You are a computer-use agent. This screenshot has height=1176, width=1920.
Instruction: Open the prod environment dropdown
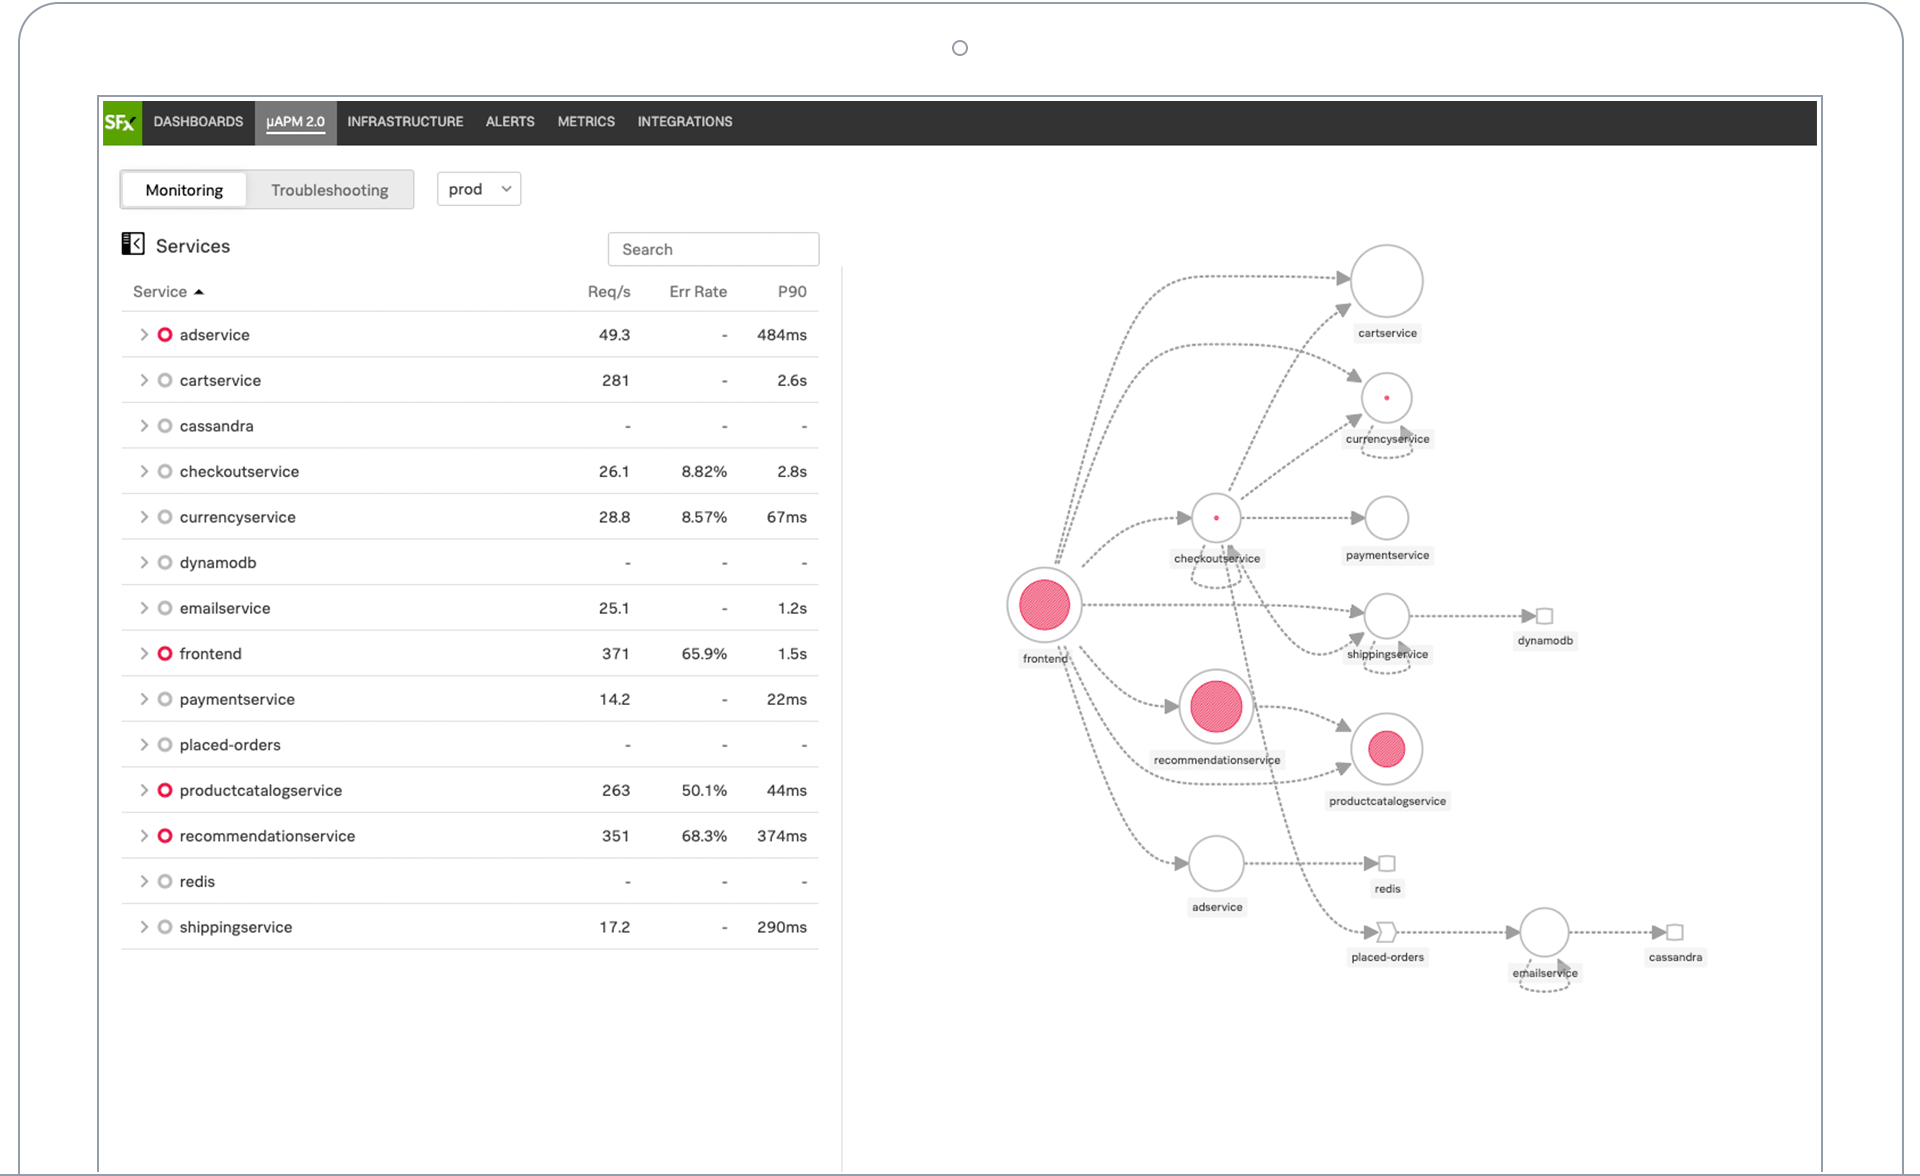(478, 189)
